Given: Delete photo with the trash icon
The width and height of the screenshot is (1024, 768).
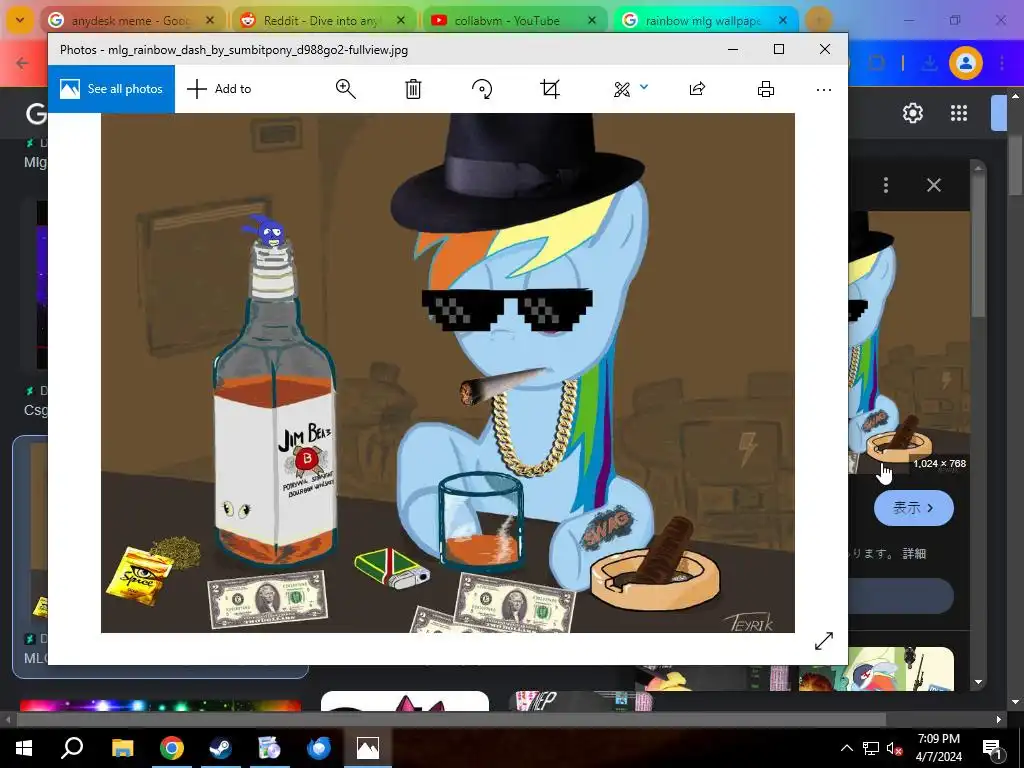Looking at the screenshot, I should (413, 89).
